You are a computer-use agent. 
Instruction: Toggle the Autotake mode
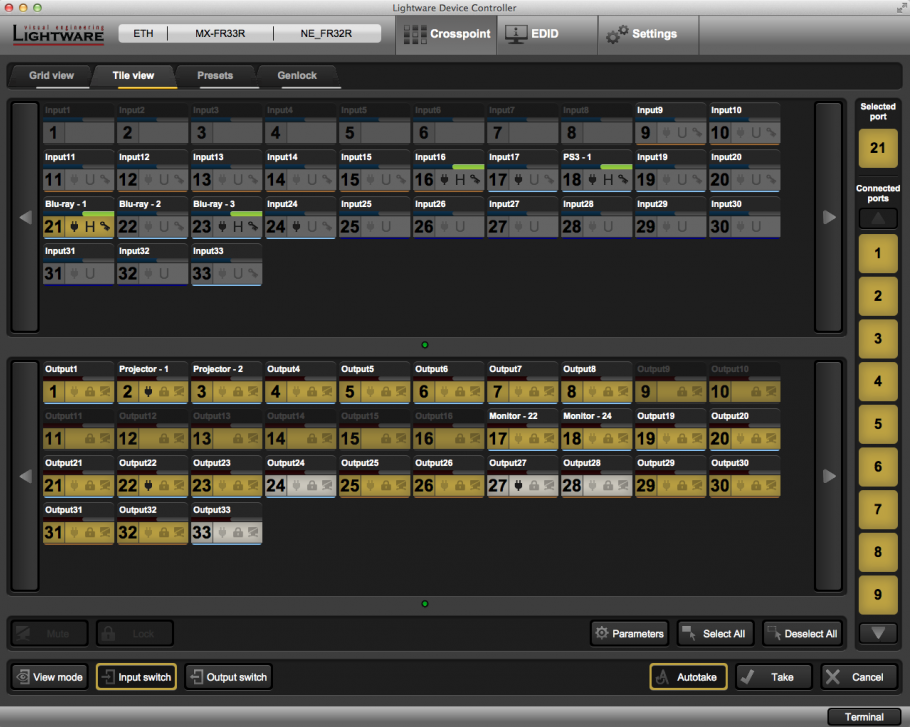point(687,677)
